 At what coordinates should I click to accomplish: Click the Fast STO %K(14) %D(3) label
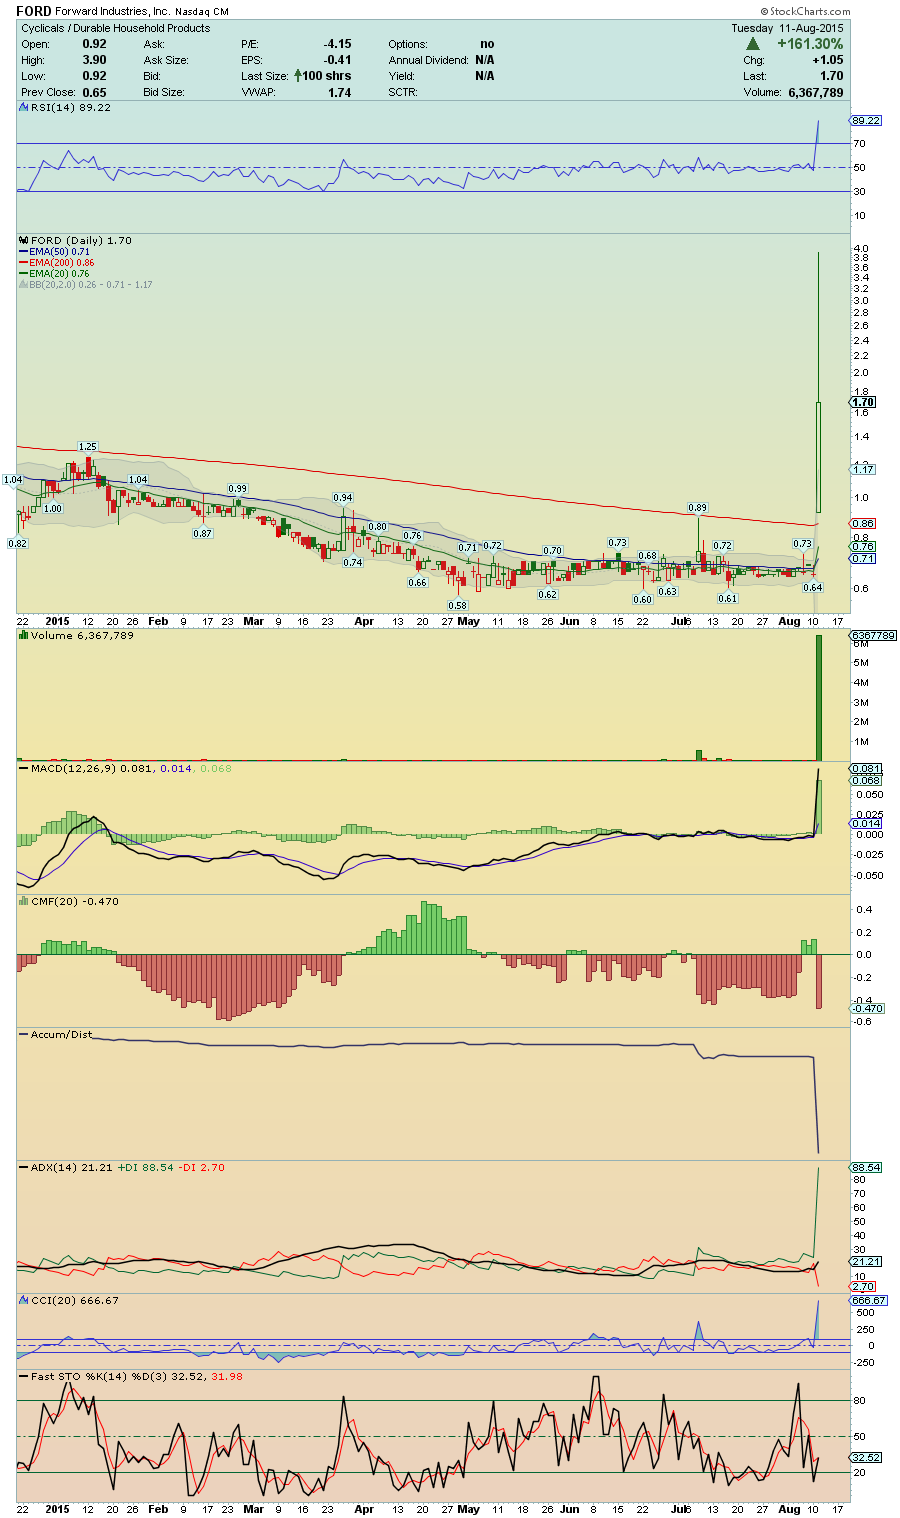coord(101,1376)
